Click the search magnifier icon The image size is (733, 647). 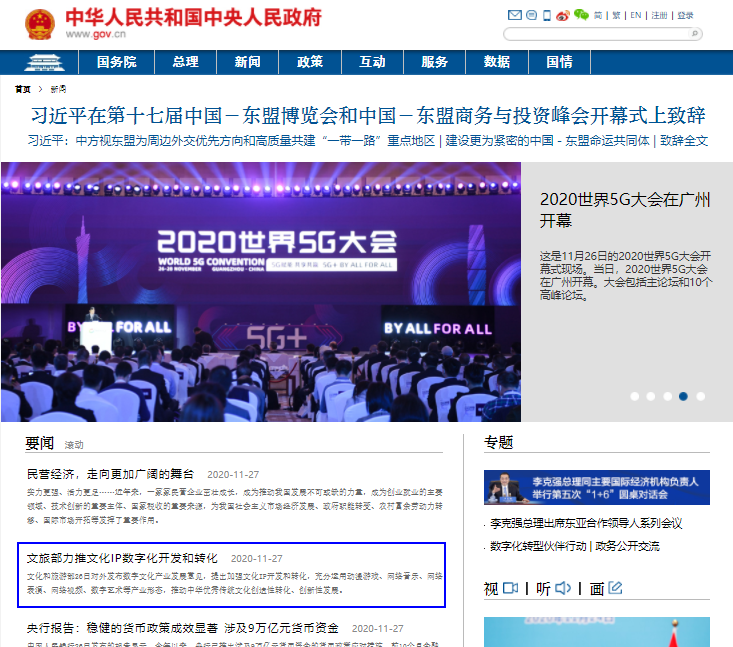695,34
